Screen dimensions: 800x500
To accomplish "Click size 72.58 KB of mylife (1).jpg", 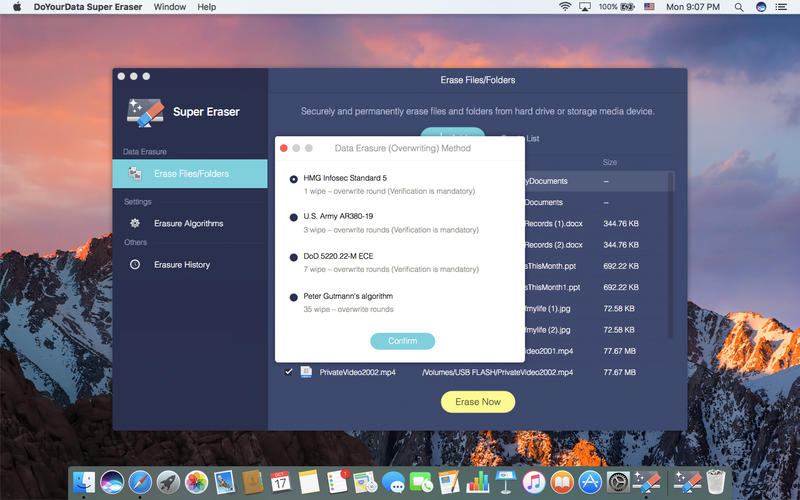I will (618, 309).
